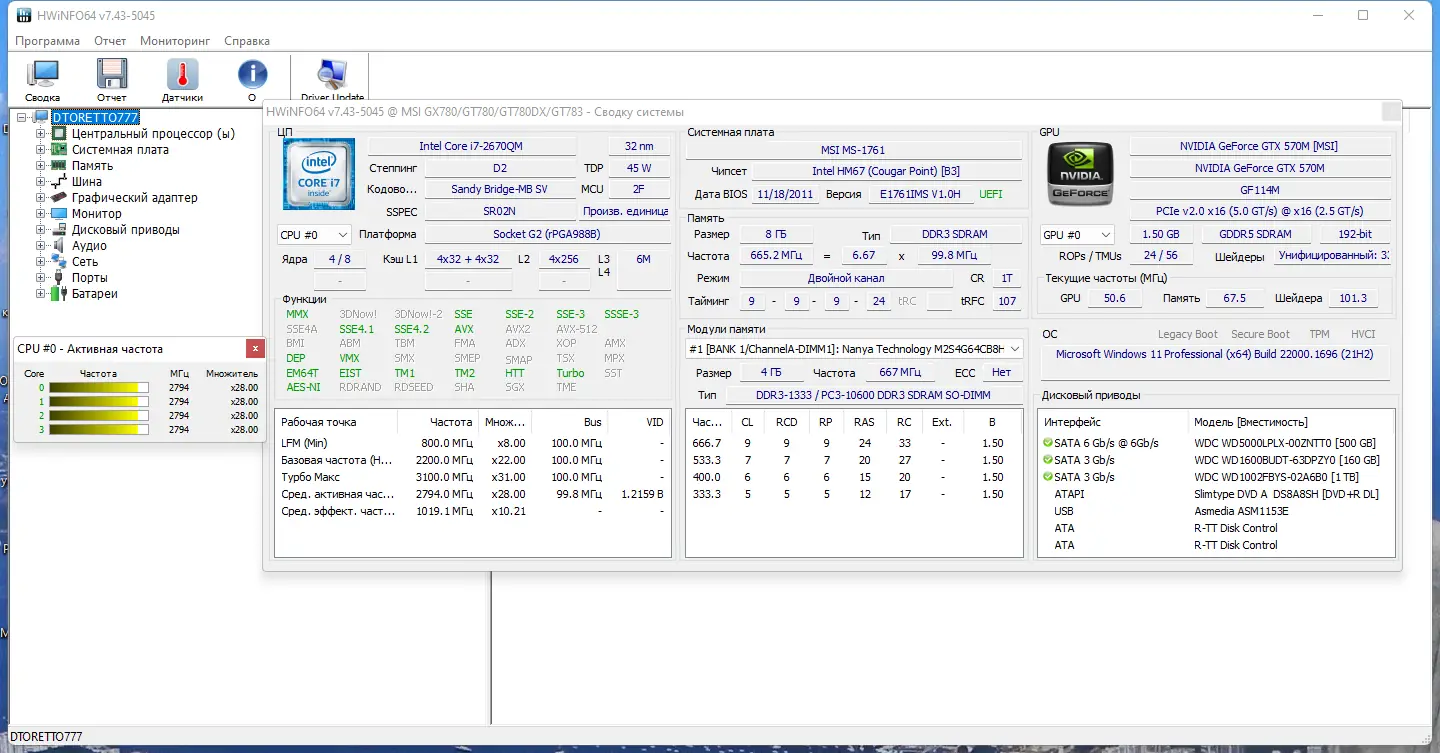Expand the Шина tree node
This screenshot has width=1440, height=753.
[41, 182]
